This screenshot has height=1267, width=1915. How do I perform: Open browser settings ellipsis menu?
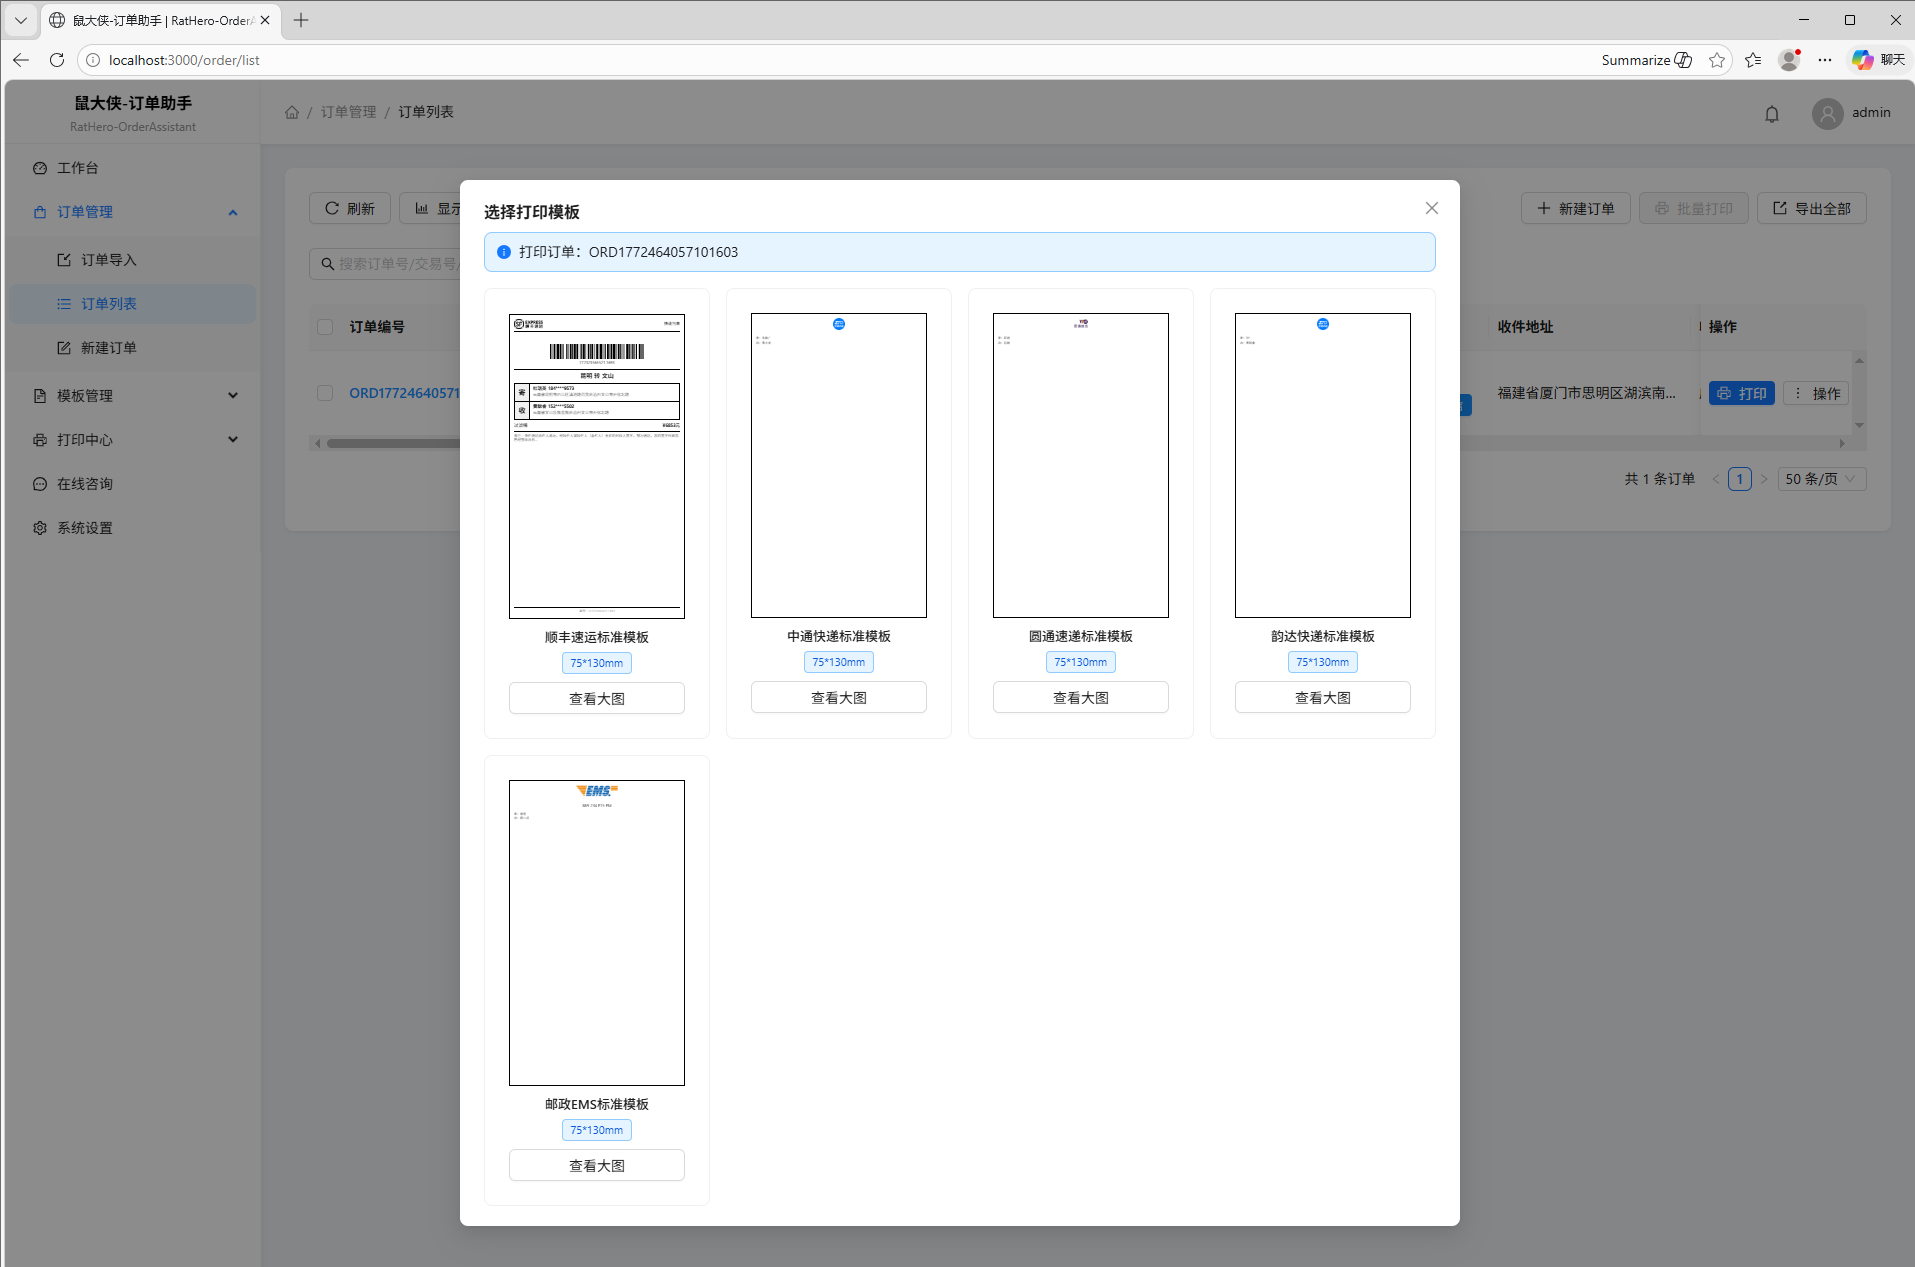[1825, 60]
